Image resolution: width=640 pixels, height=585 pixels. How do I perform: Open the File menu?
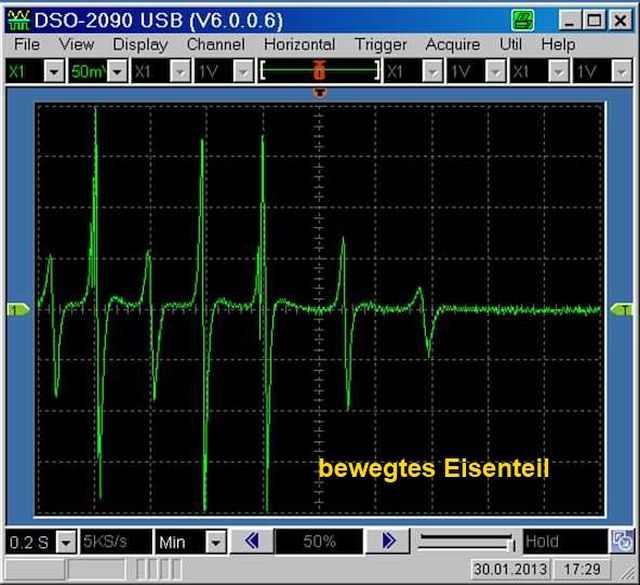coord(27,44)
